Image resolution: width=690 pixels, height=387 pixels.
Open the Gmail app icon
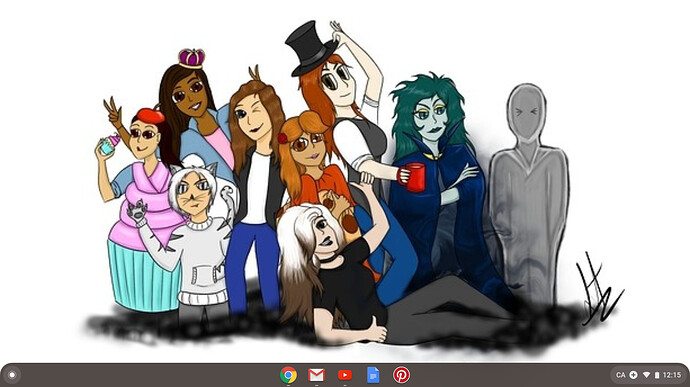[316, 375]
